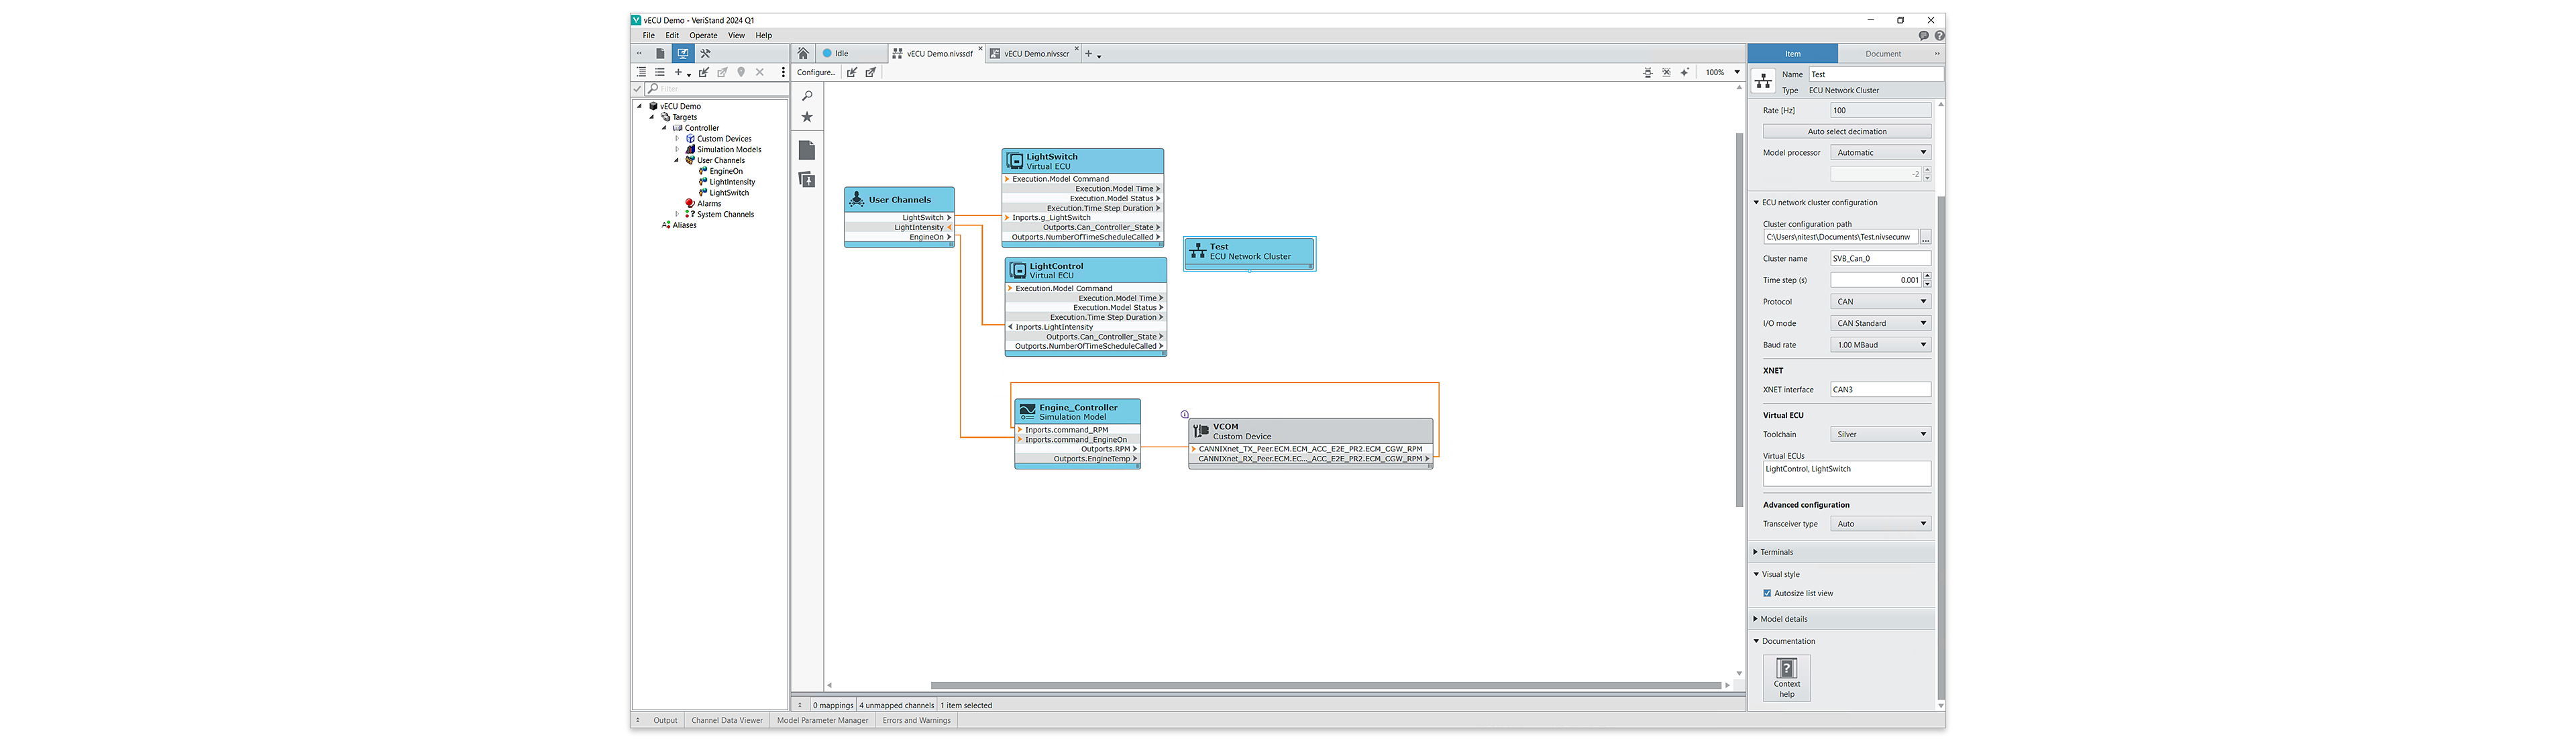
Task: Open the help question-mark icon at top right
Action: pyautogui.click(x=1939, y=35)
